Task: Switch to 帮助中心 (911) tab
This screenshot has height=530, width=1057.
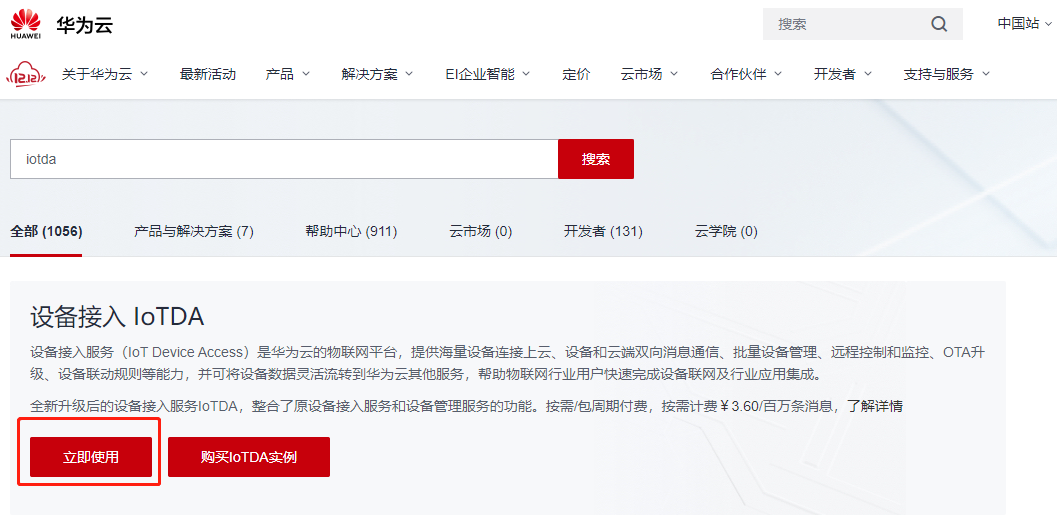Action: pos(351,232)
